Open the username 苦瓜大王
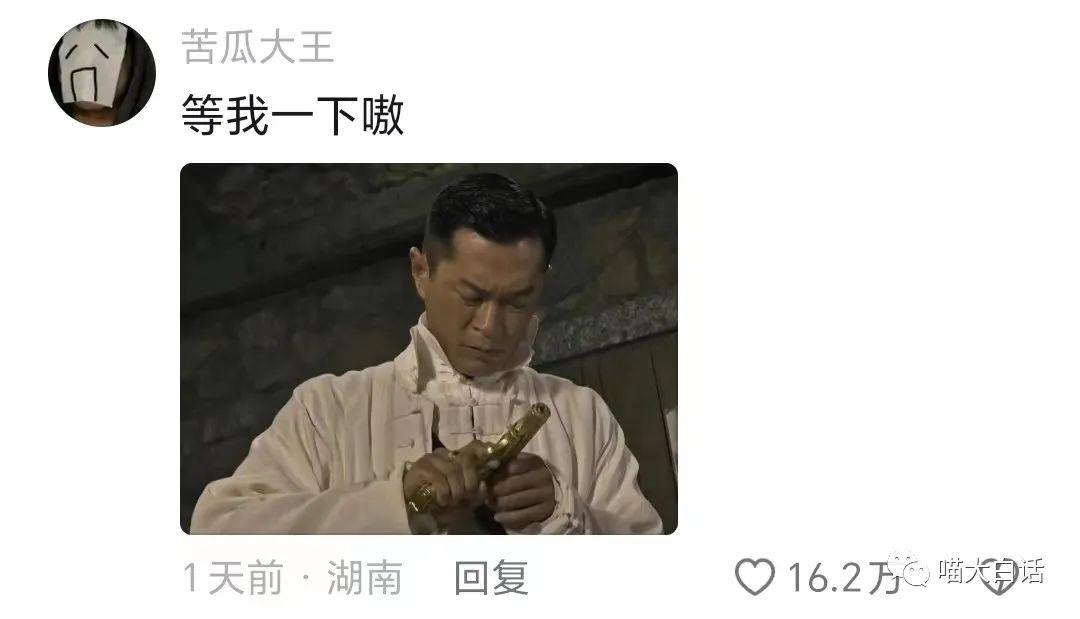 (x=258, y=47)
